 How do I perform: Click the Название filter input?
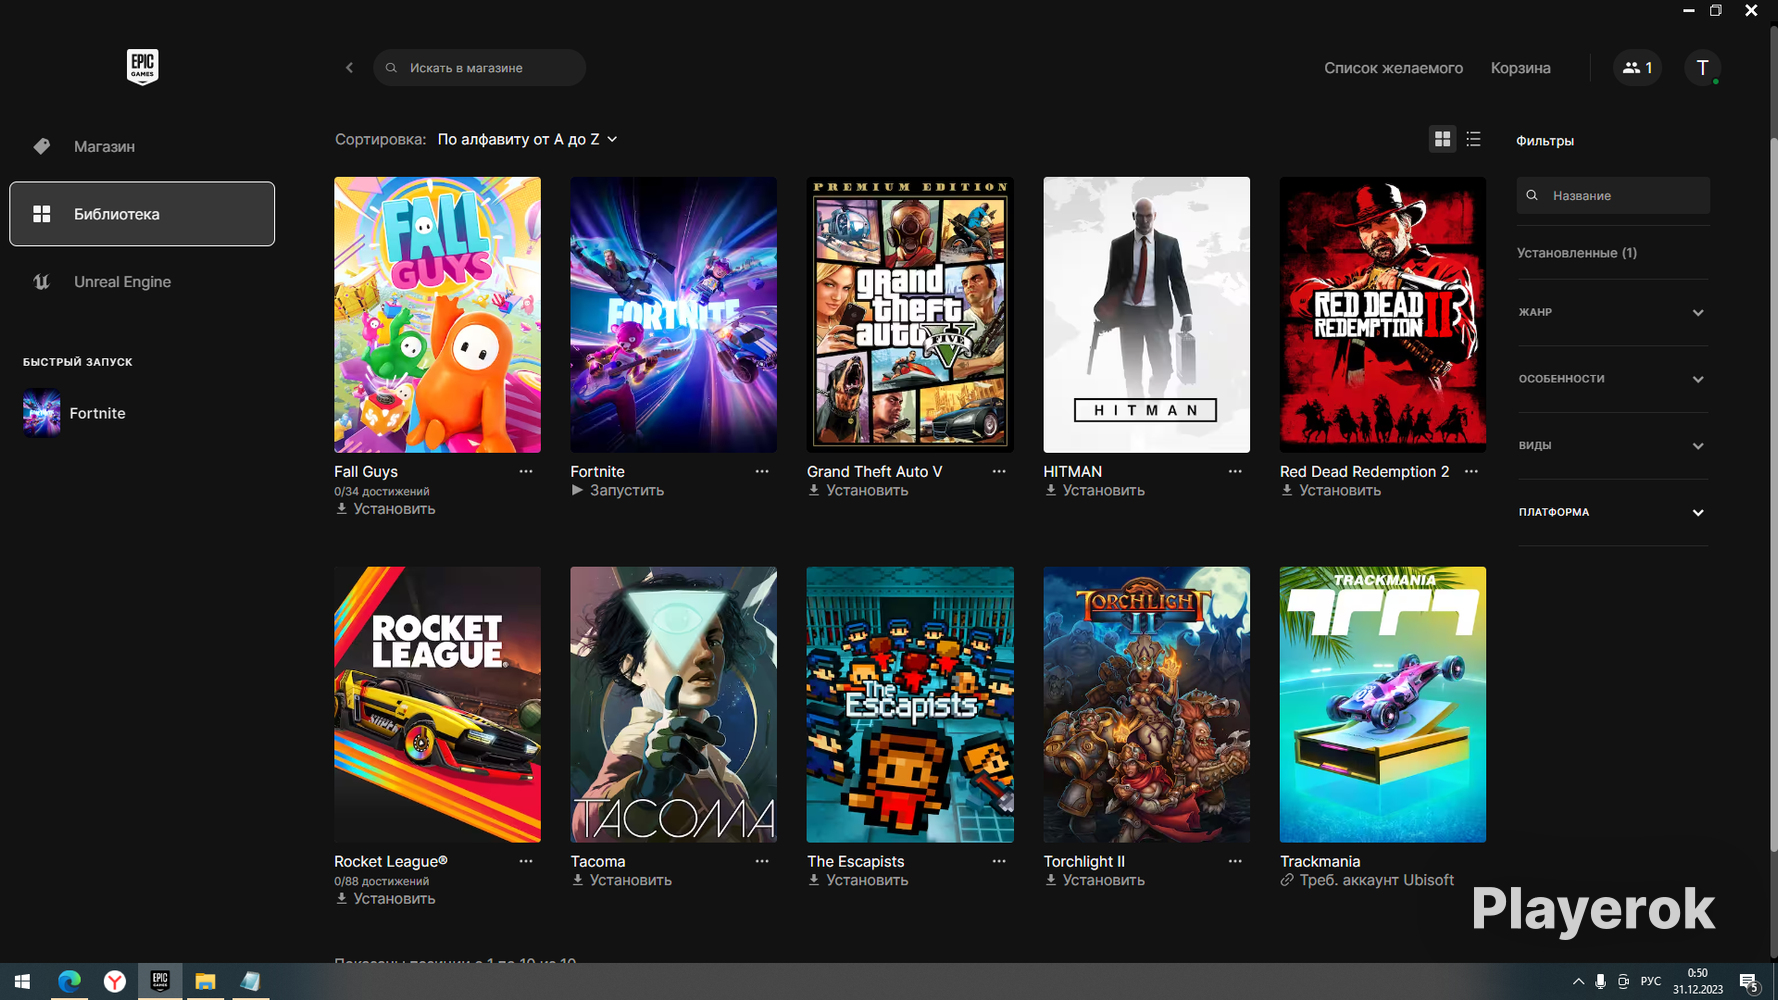(1612, 196)
